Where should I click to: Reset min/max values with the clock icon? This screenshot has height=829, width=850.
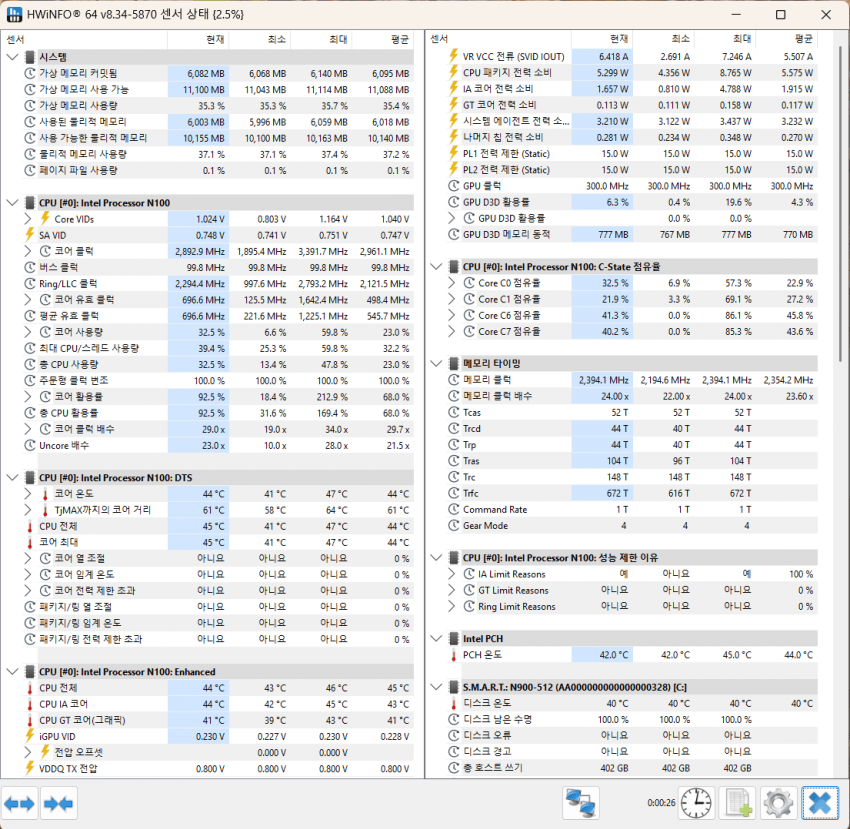695,803
